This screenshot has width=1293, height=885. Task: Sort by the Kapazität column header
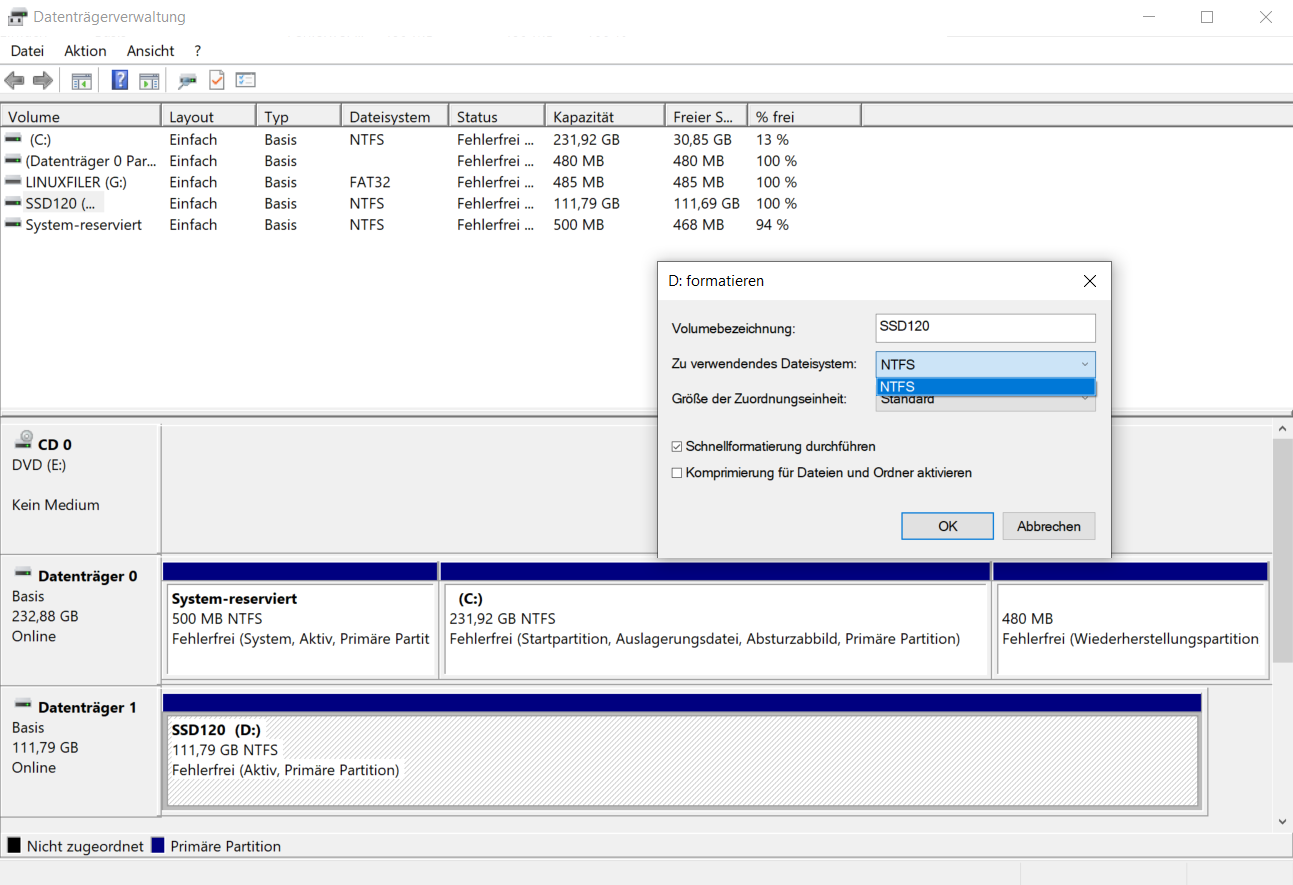[604, 117]
